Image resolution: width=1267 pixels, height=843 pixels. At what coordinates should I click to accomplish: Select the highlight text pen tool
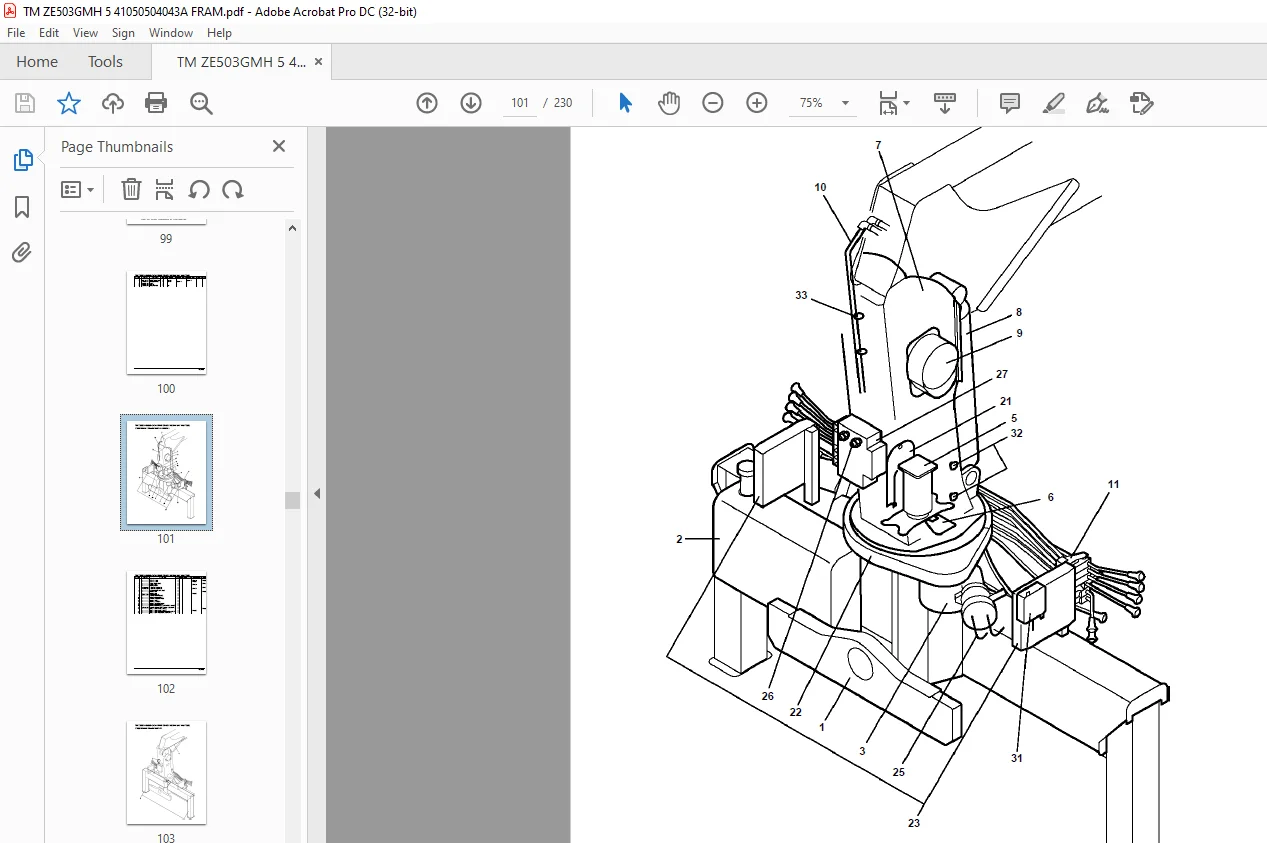tap(1054, 103)
